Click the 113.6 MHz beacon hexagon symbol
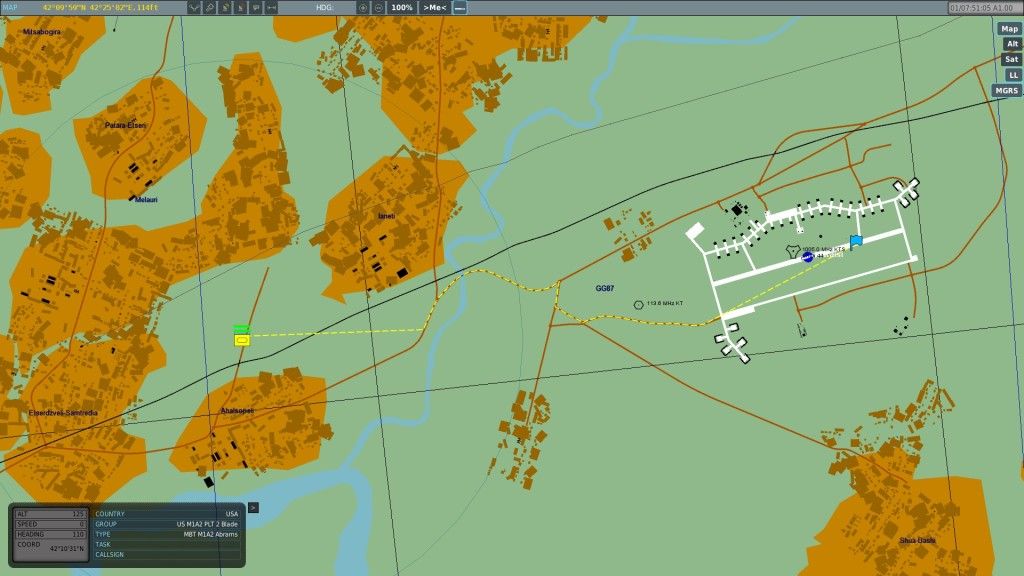Viewport: 1024px width, 576px height. coord(638,304)
